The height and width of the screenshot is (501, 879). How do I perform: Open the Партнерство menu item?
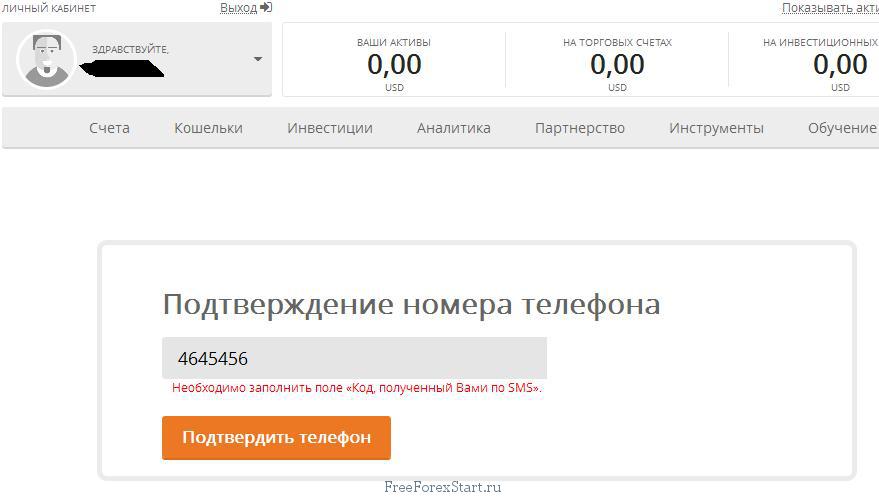tap(579, 128)
